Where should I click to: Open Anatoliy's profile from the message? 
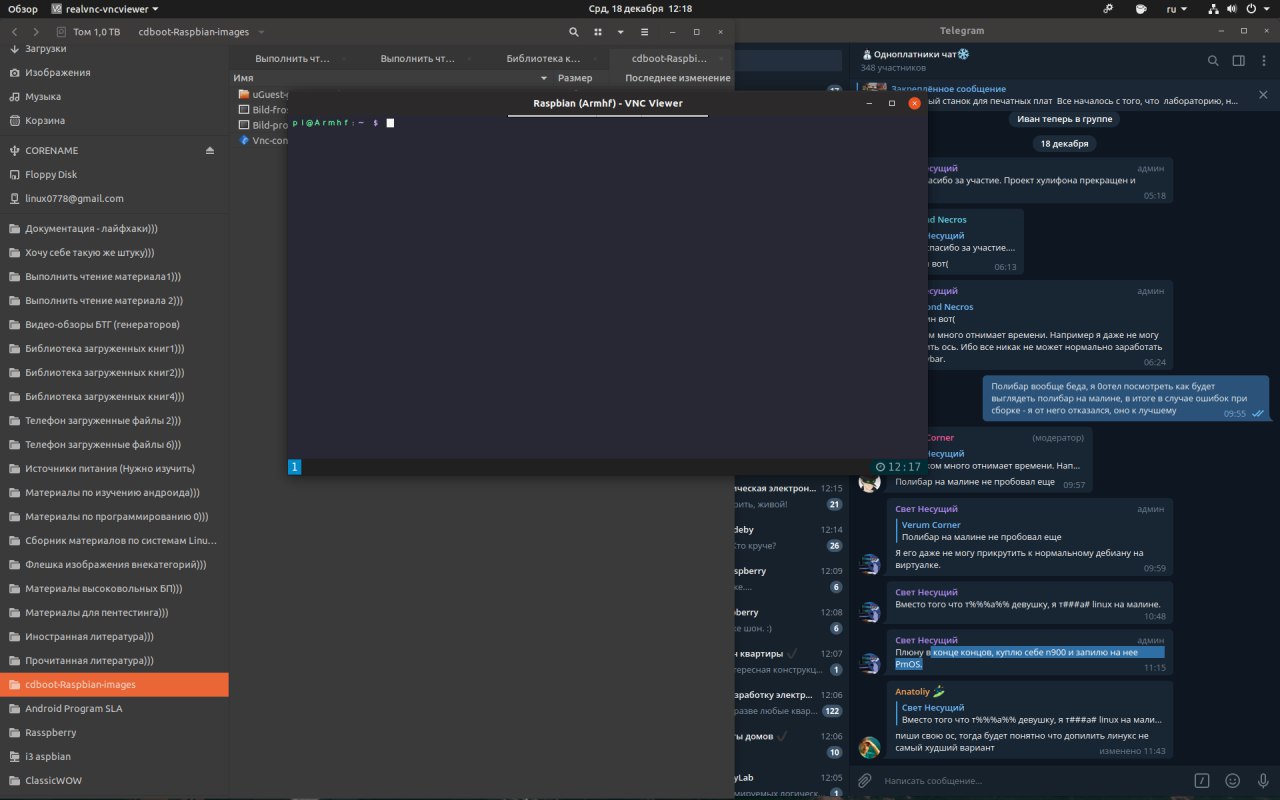pos(913,691)
